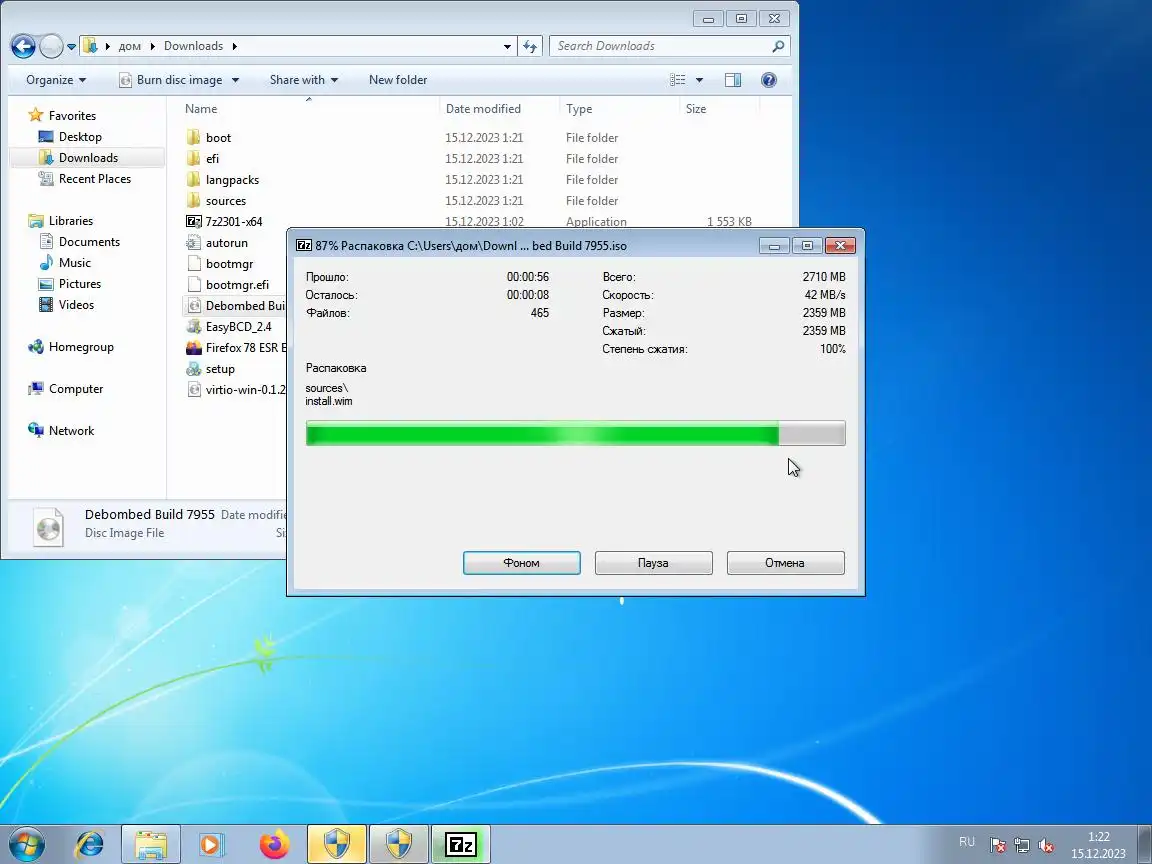Open the recent locations dropdown beside Forward
Image resolution: width=1152 pixels, height=864 pixels.
(x=71, y=46)
